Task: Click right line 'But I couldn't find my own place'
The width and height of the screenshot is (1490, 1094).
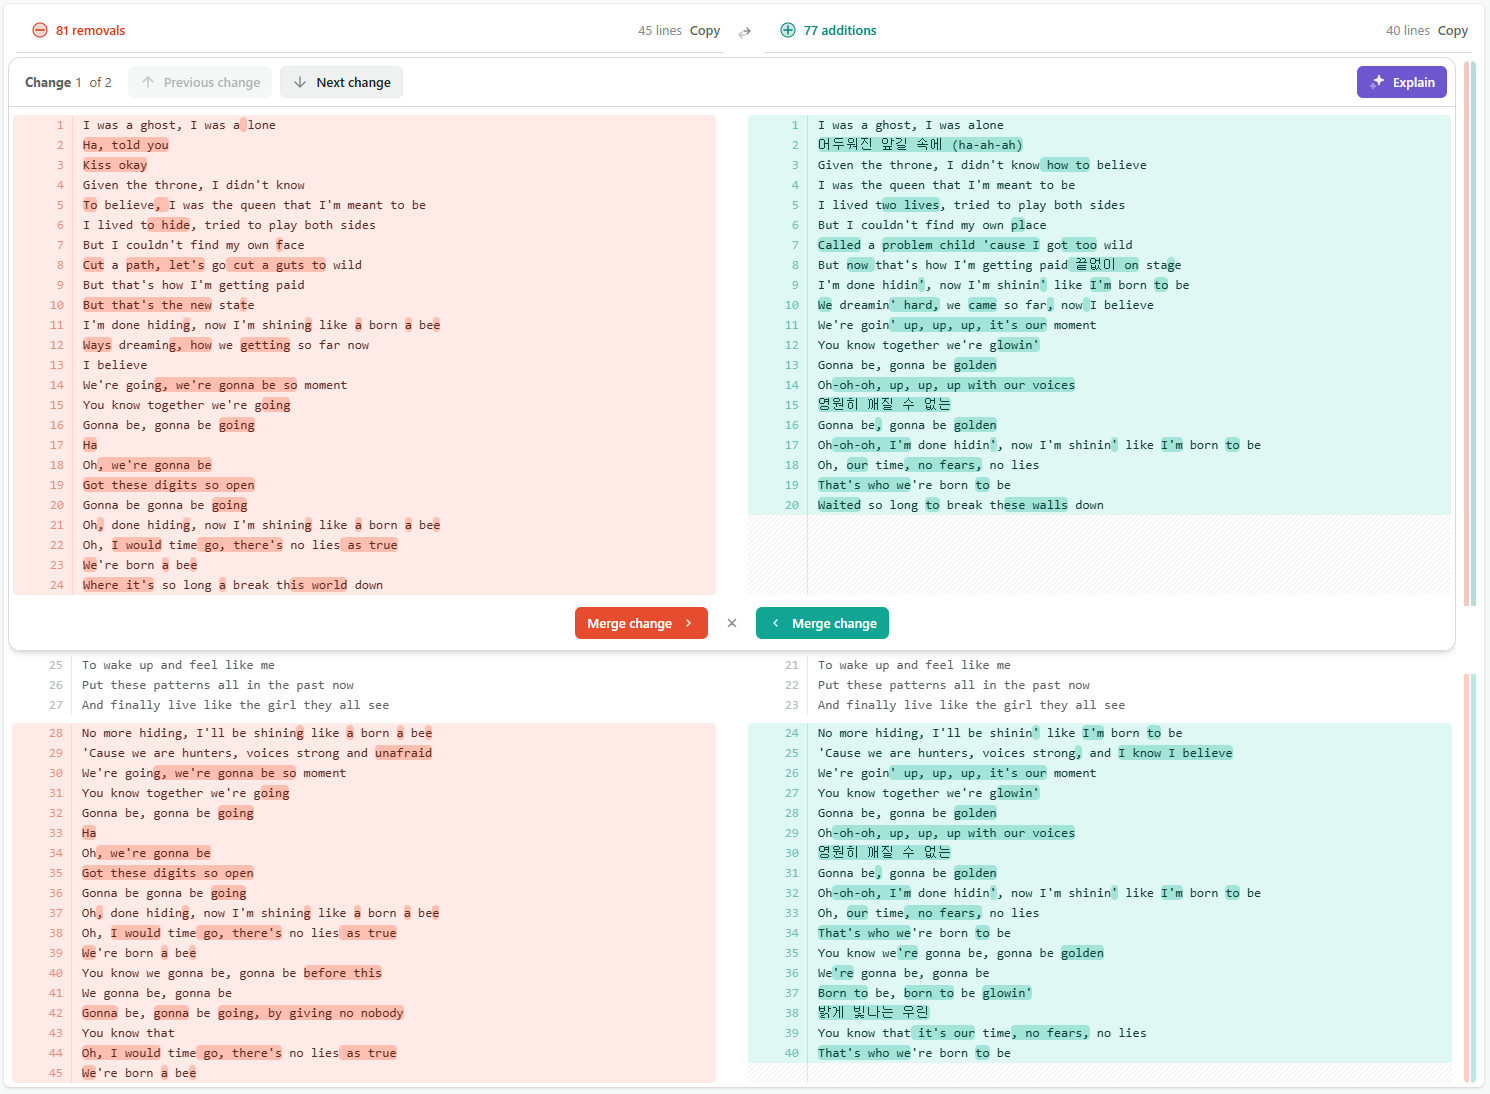Action: (x=931, y=225)
